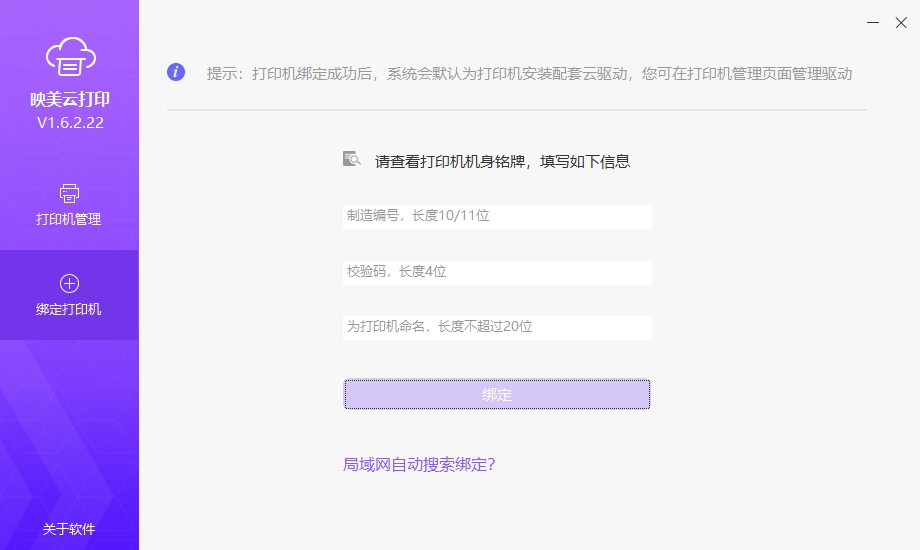Viewport: 920px width, 550px height.
Task: Select the 绑定打印机 sidebar label
Action: coord(69,309)
